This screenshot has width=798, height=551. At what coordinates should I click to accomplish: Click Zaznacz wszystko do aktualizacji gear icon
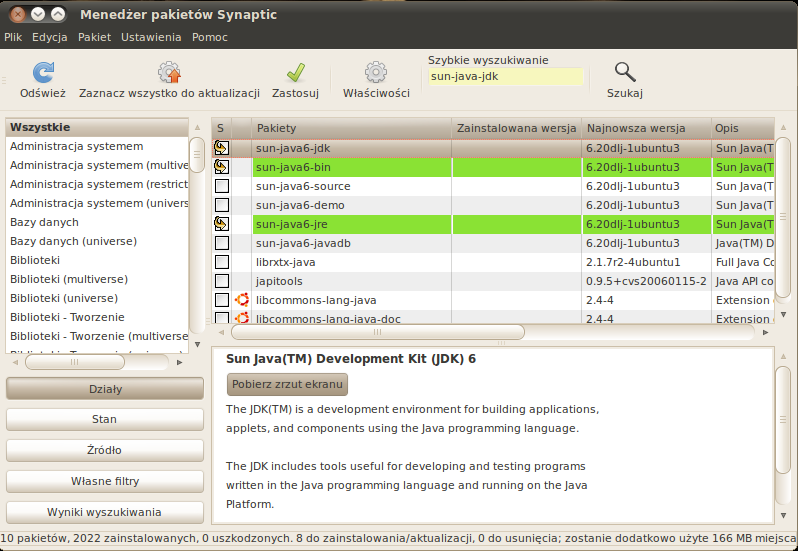click(x=169, y=72)
